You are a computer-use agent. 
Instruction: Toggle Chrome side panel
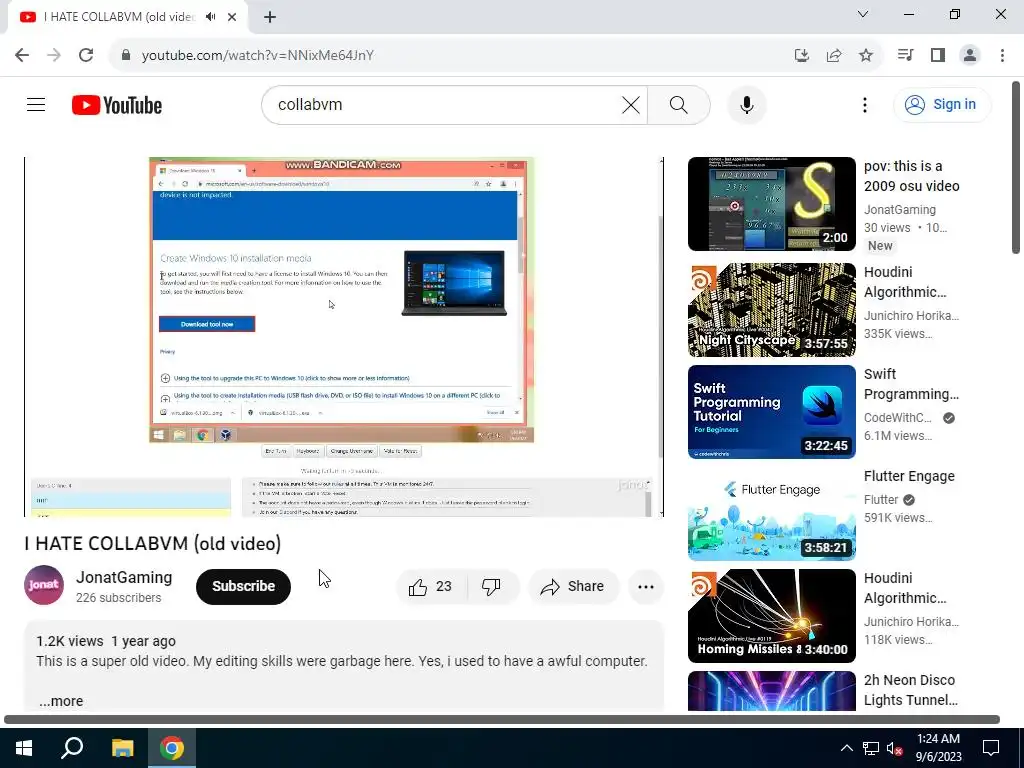click(938, 55)
